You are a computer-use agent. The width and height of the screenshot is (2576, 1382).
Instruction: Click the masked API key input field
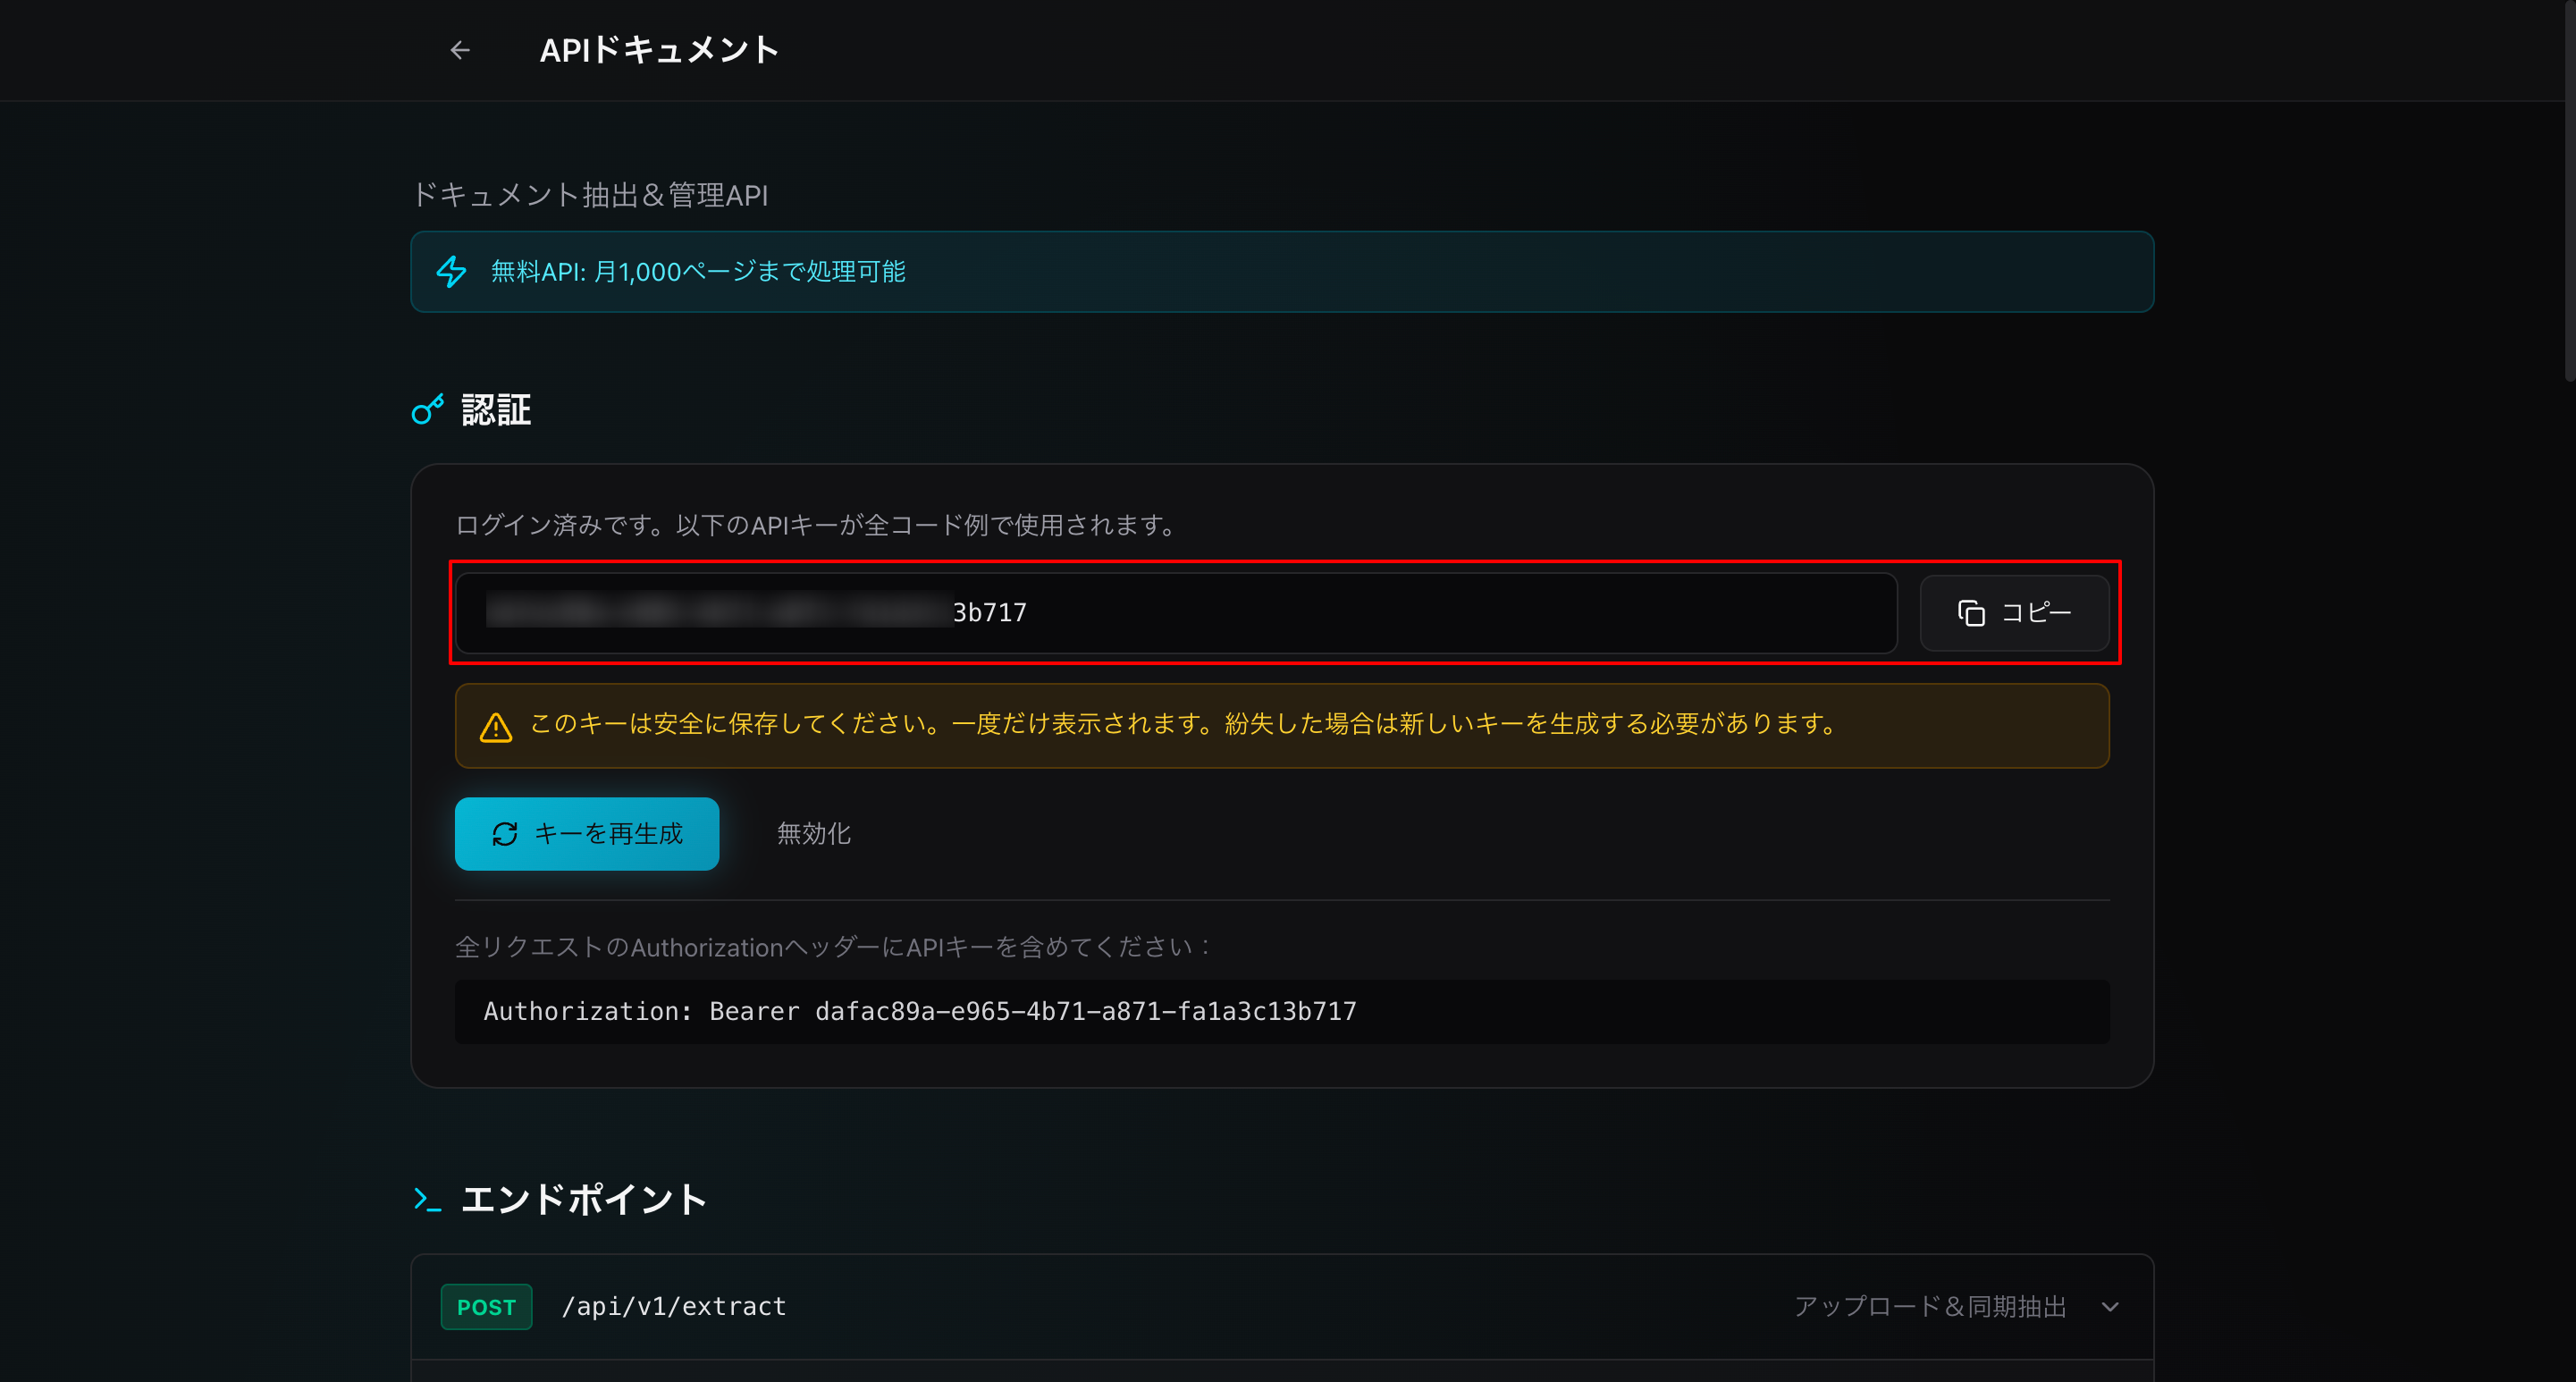(1175, 612)
